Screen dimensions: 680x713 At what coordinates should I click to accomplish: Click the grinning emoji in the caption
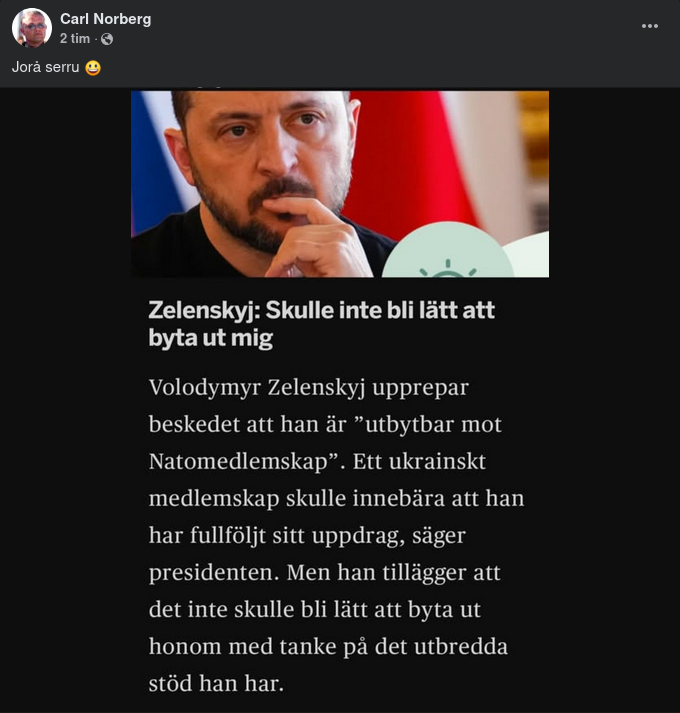tap(93, 68)
